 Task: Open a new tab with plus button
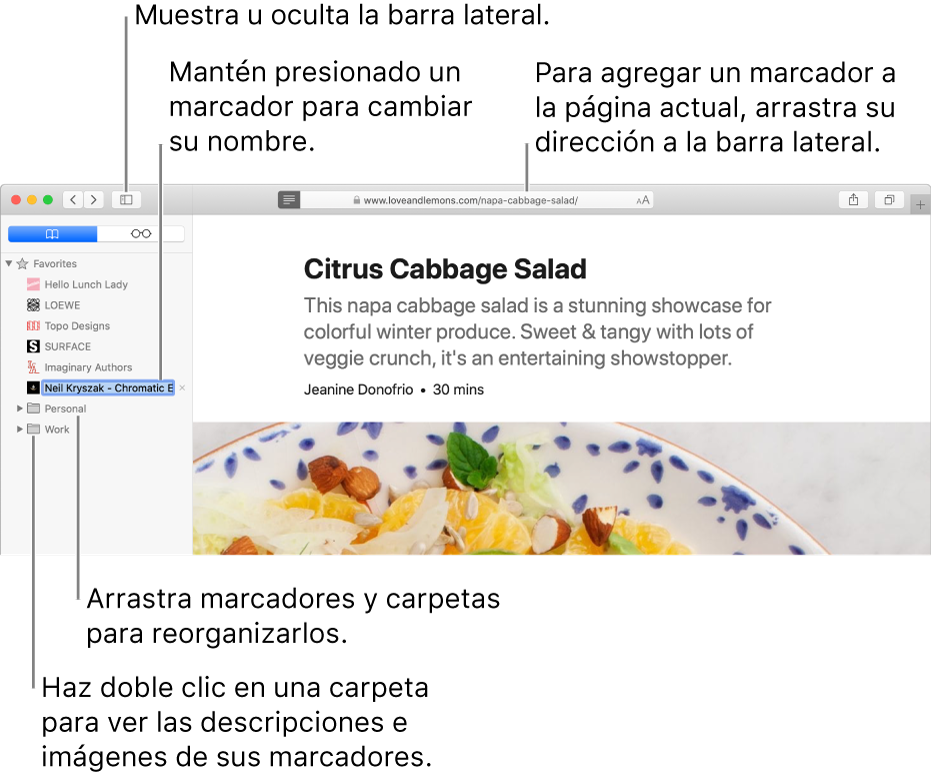tap(920, 205)
